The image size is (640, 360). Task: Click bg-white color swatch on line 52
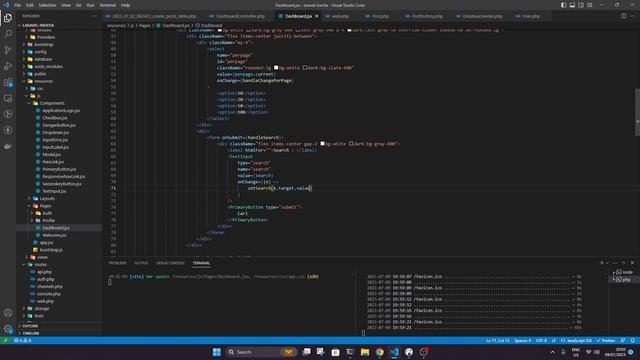click(x=276, y=68)
